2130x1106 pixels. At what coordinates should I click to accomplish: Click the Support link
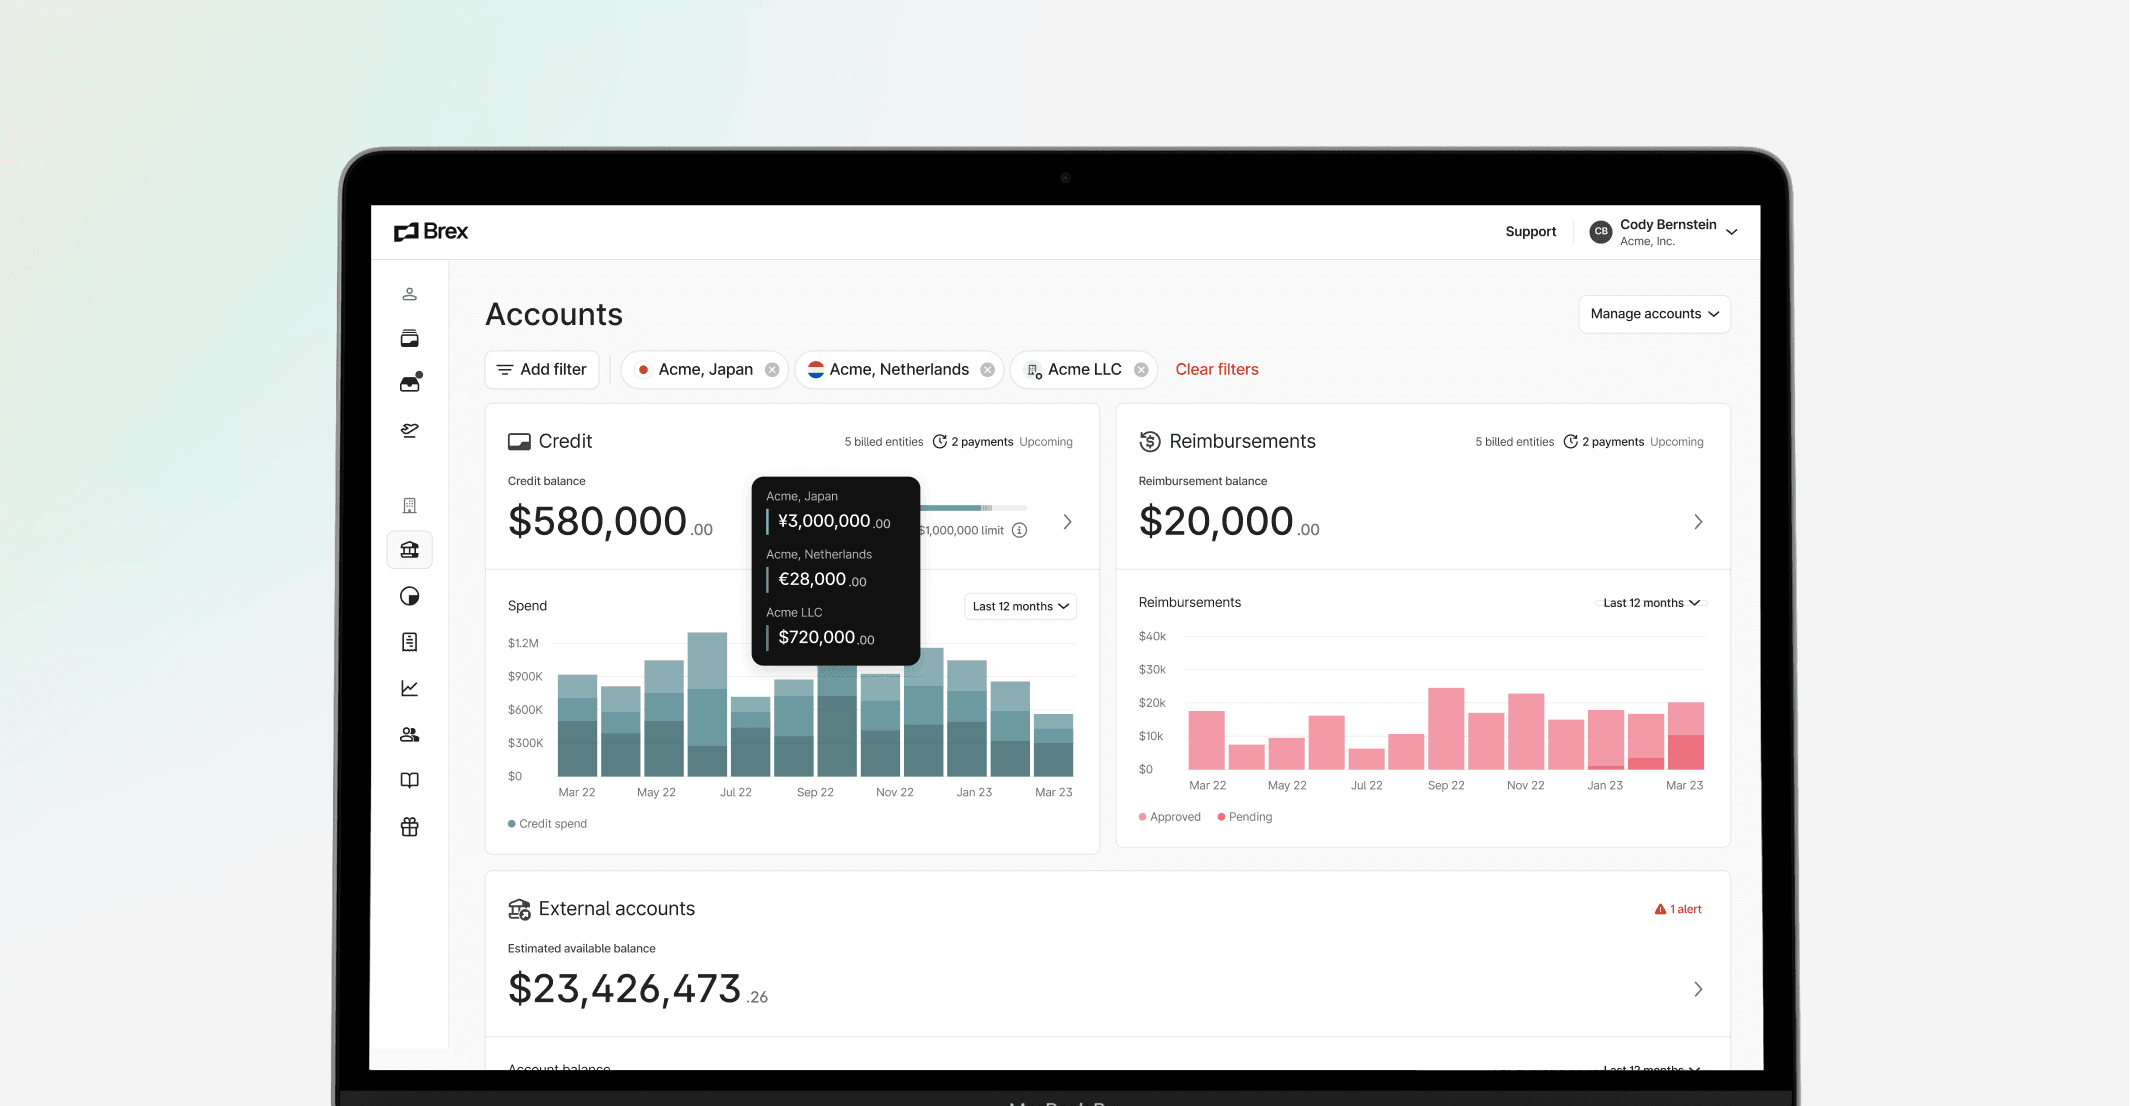[x=1530, y=232]
